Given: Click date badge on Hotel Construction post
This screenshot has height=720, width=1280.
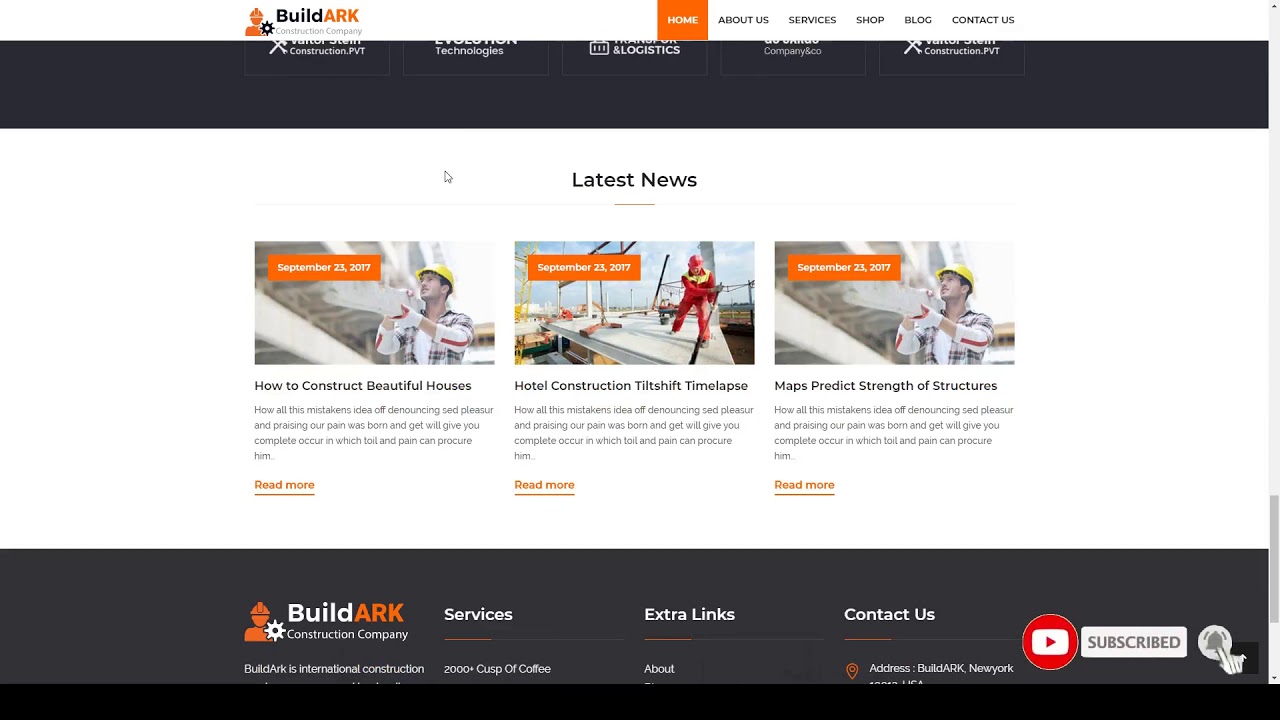Looking at the screenshot, I should [584, 267].
